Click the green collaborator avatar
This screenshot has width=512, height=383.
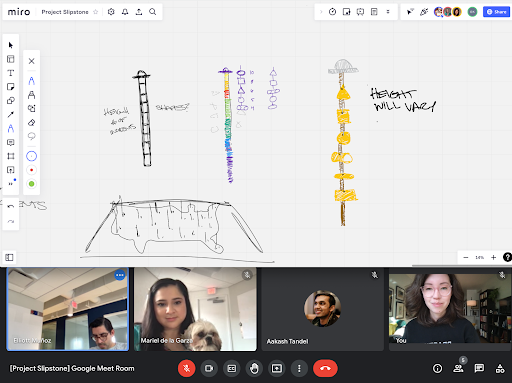click(x=472, y=12)
